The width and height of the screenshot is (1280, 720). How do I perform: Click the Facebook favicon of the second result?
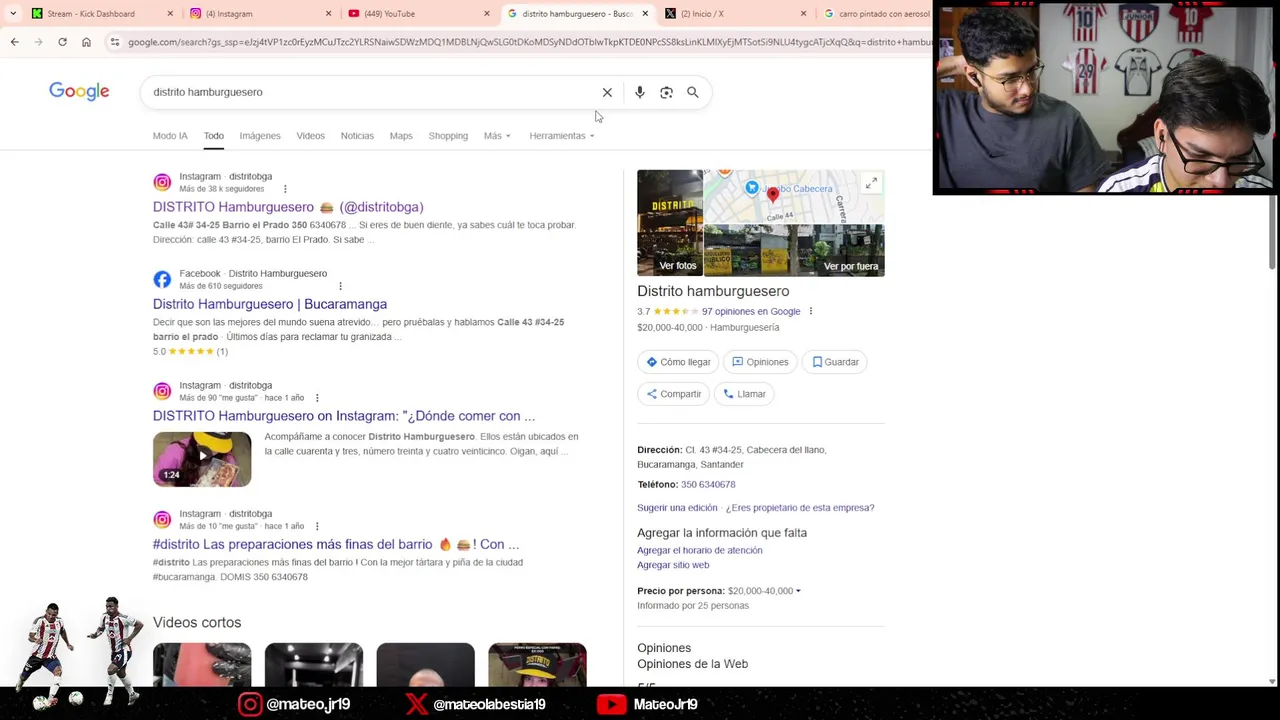coord(162,279)
